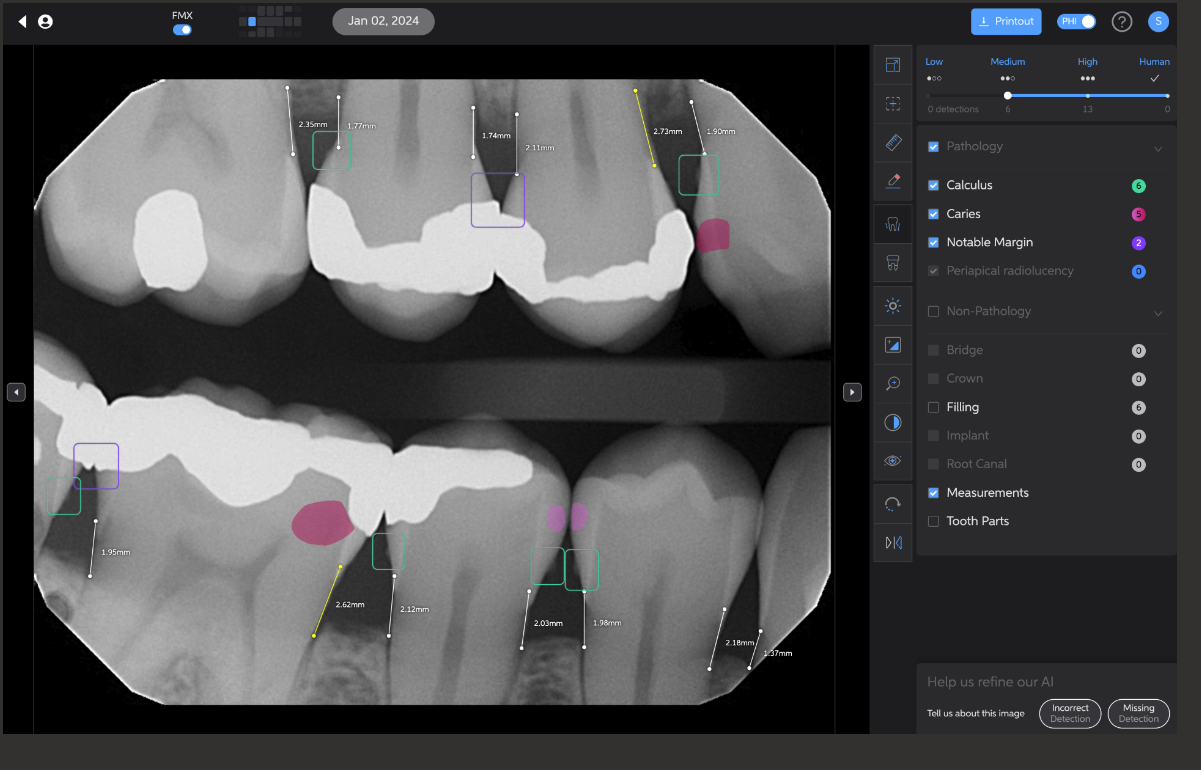Expand the Non-Pathology section chevron
1201x770 pixels.
coord(1158,313)
